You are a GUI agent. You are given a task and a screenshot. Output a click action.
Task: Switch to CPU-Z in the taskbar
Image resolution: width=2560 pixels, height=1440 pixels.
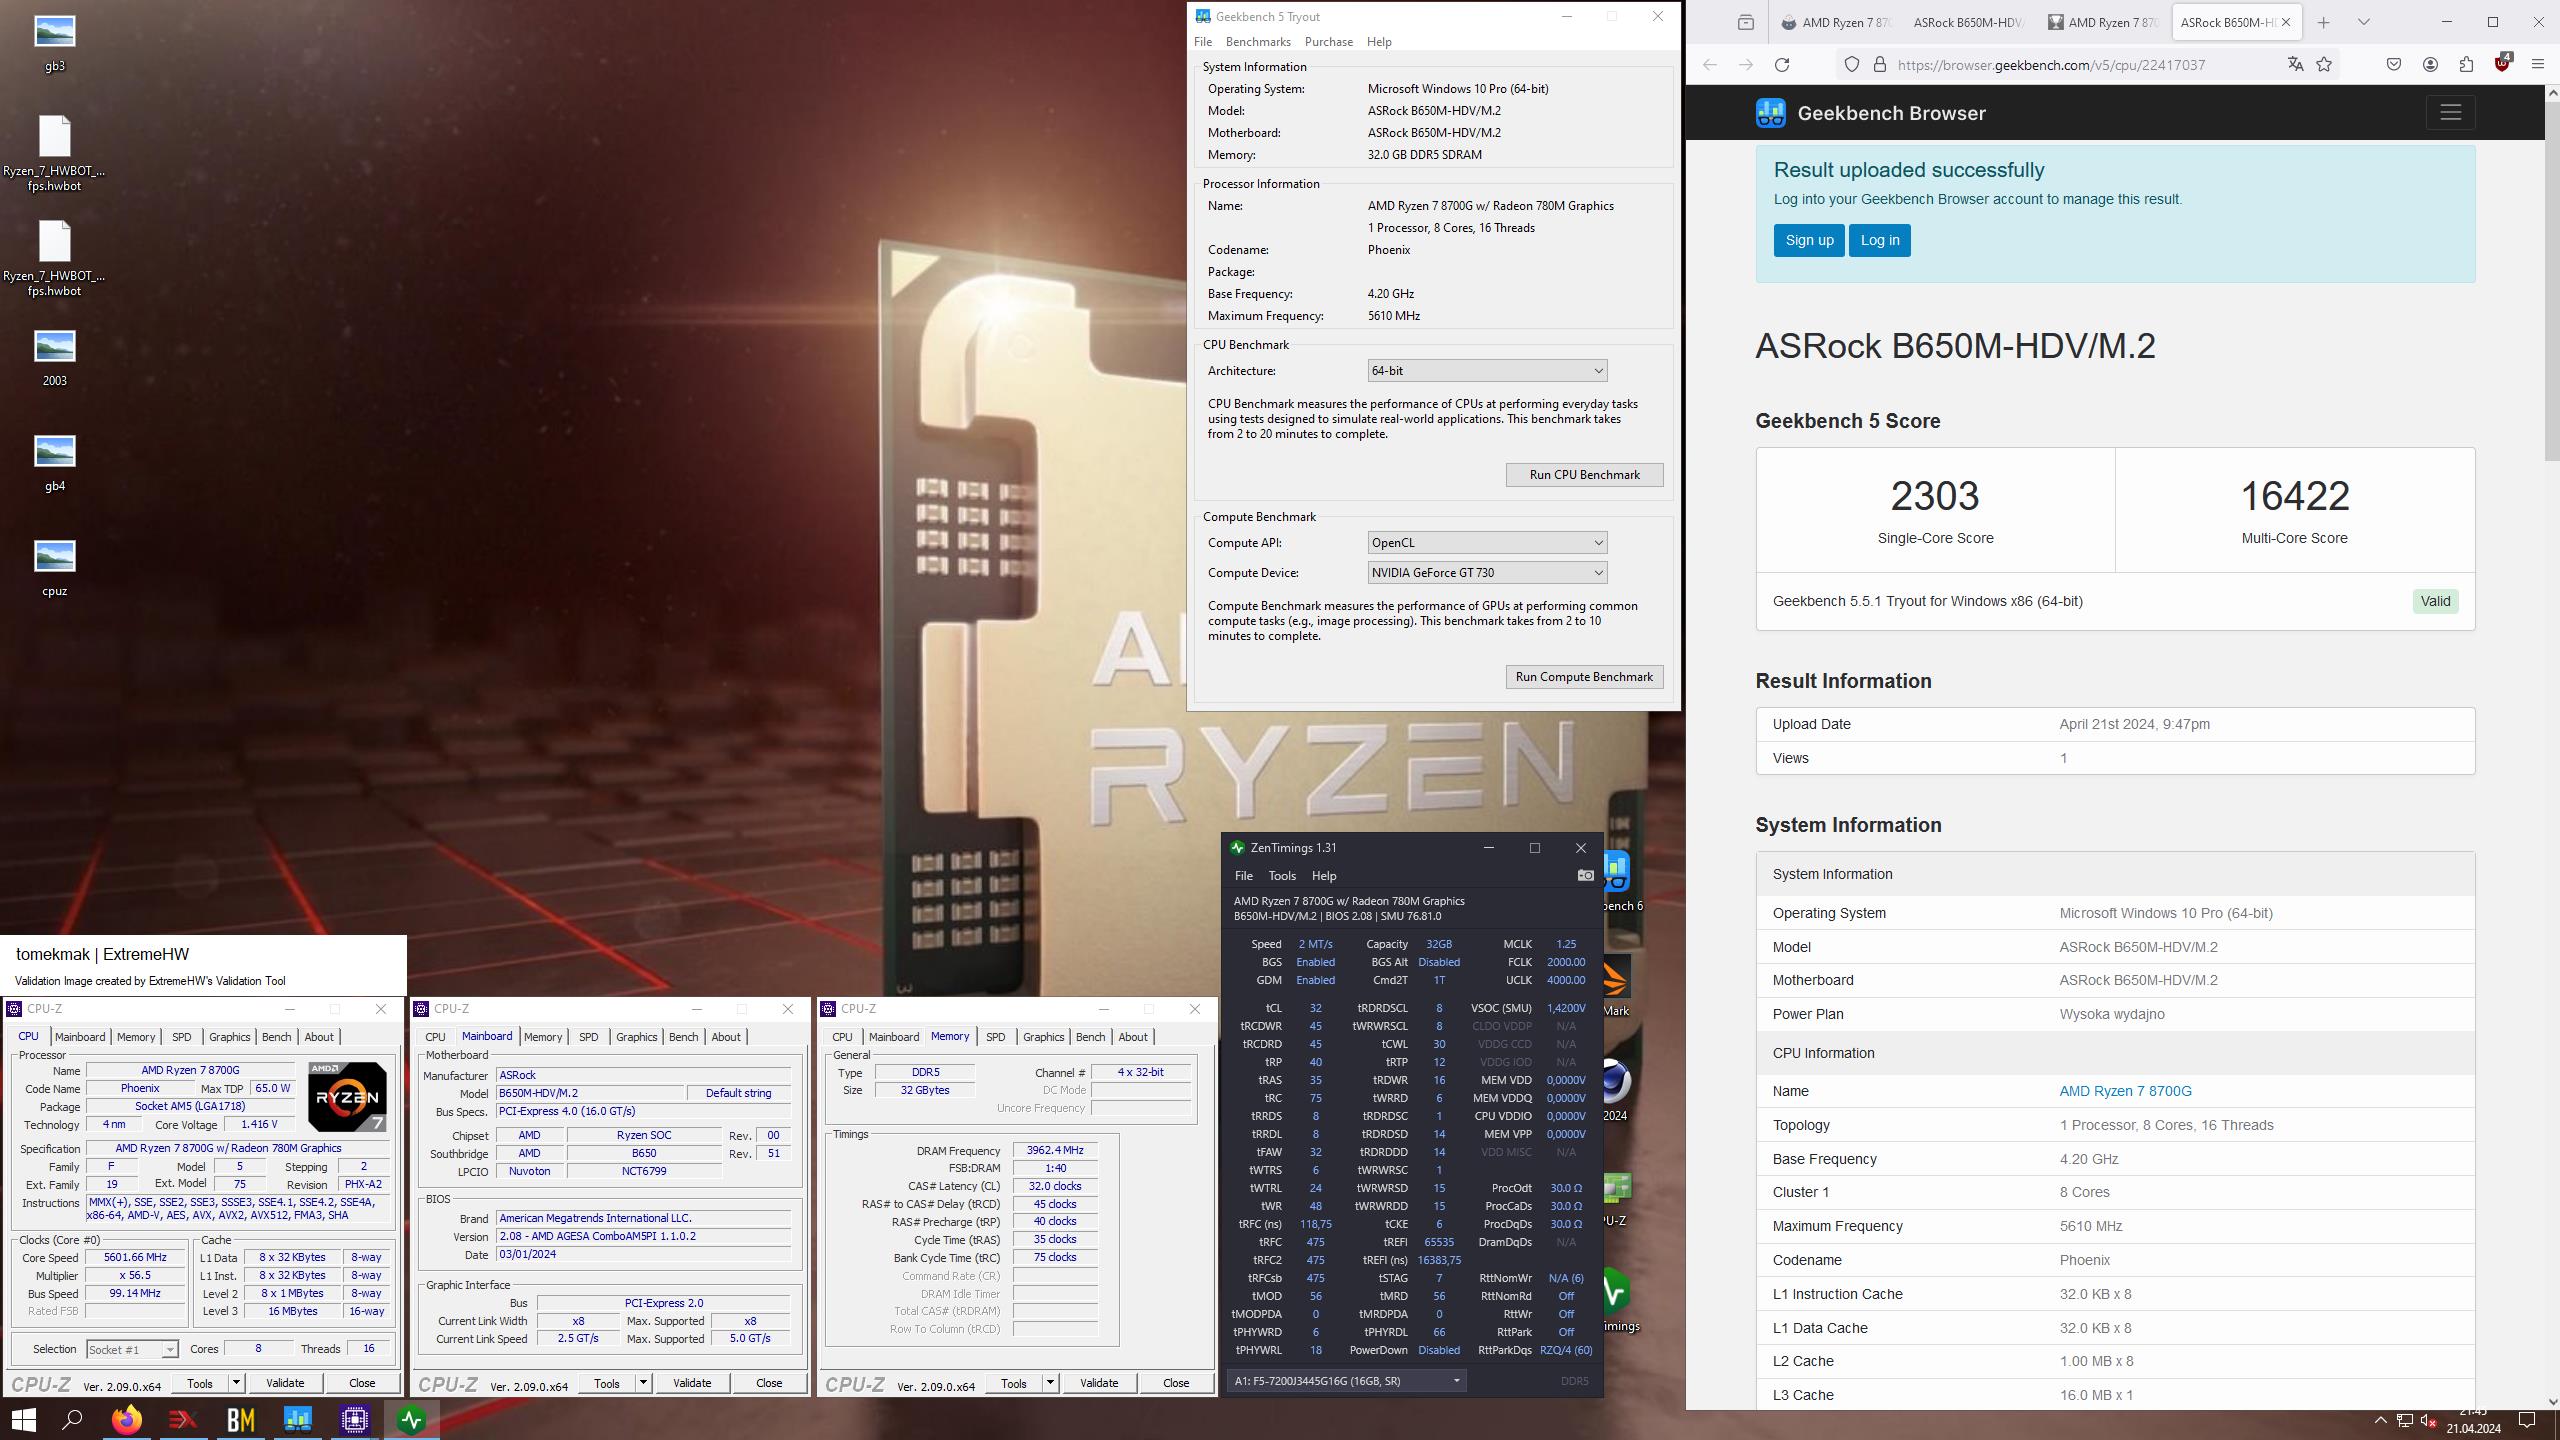click(x=355, y=1419)
